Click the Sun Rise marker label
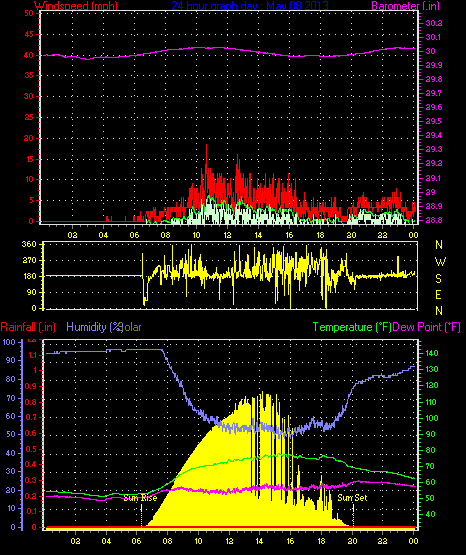The width and height of the screenshot is (466, 555). (140, 498)
